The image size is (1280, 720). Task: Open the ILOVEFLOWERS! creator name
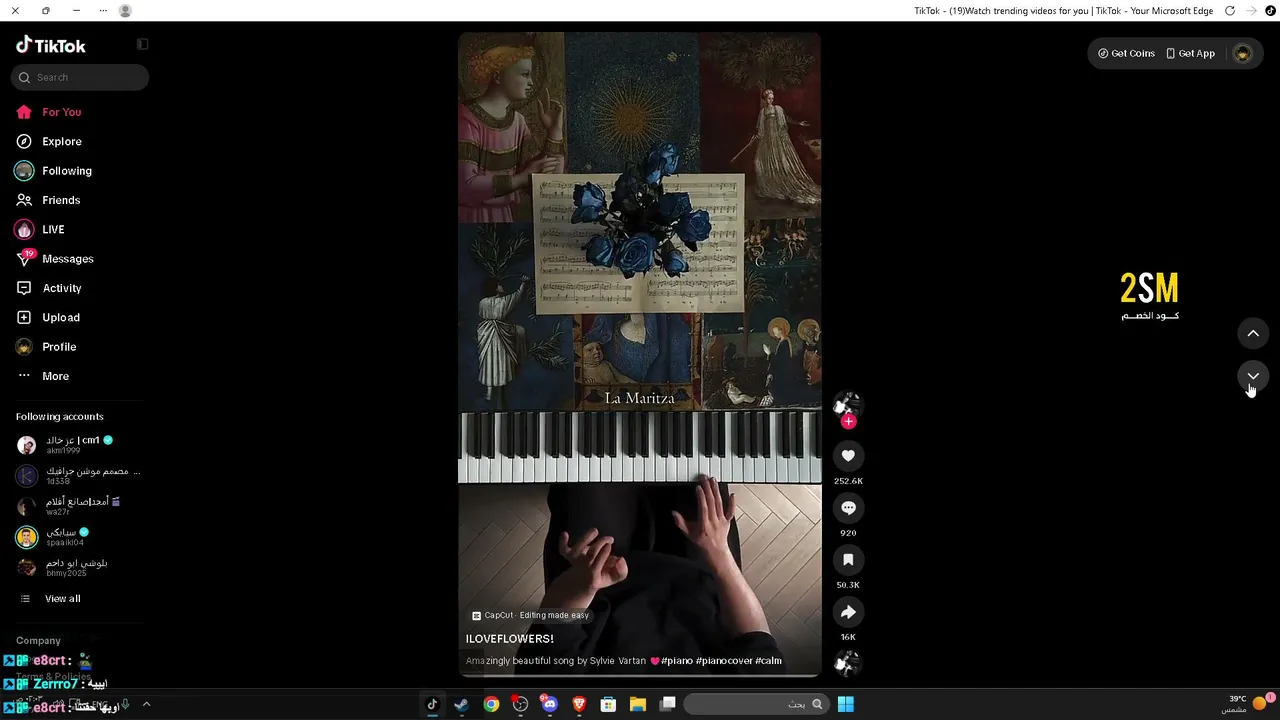[509, 639]
